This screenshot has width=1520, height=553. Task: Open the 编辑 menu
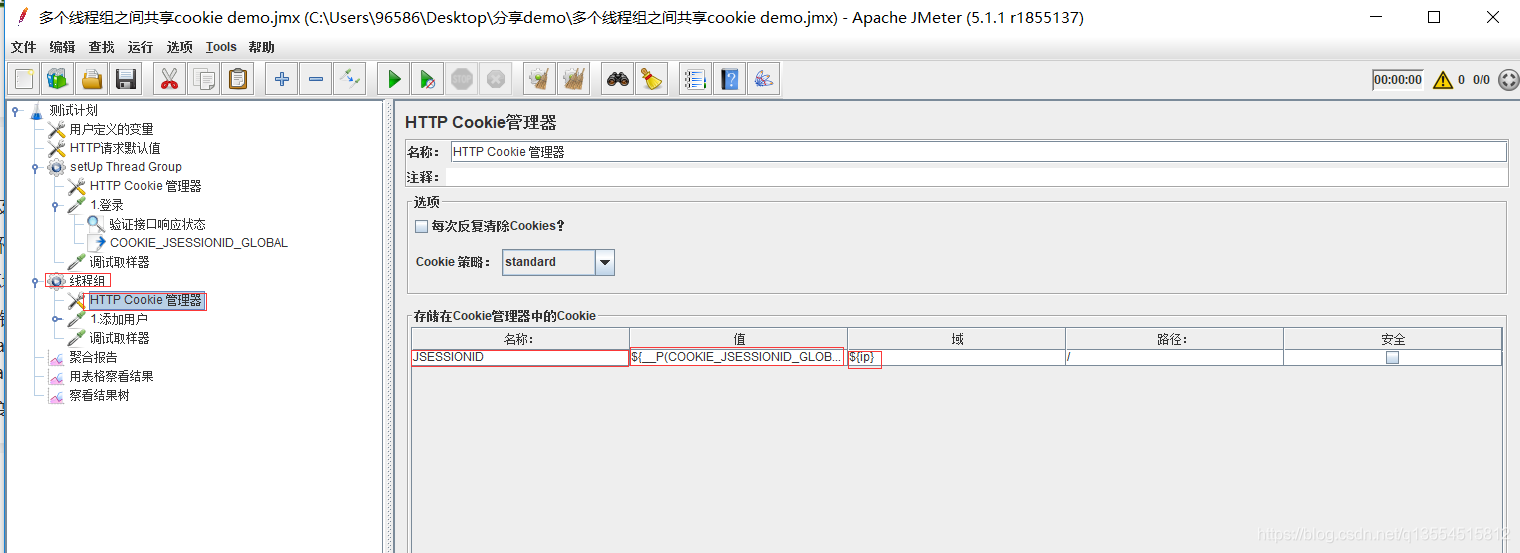[62, 47]
